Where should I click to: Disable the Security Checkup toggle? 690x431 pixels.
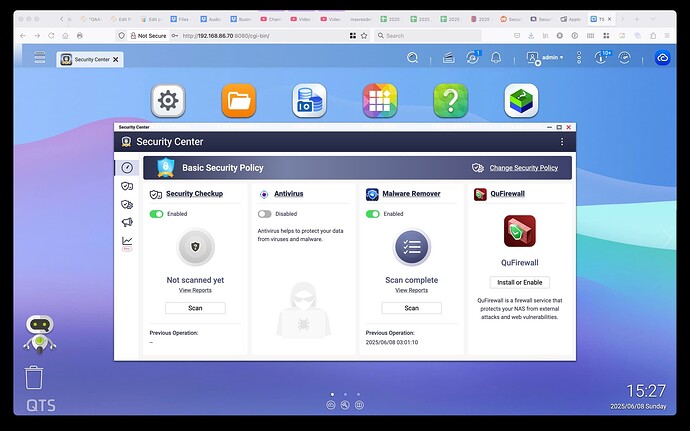point(156,214)
